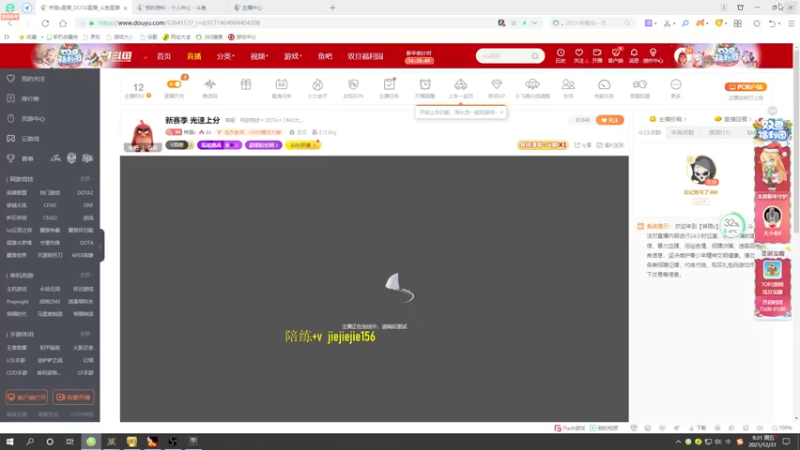Open the user avatar in the header
800x450 pixels.
tap(682, 56)
